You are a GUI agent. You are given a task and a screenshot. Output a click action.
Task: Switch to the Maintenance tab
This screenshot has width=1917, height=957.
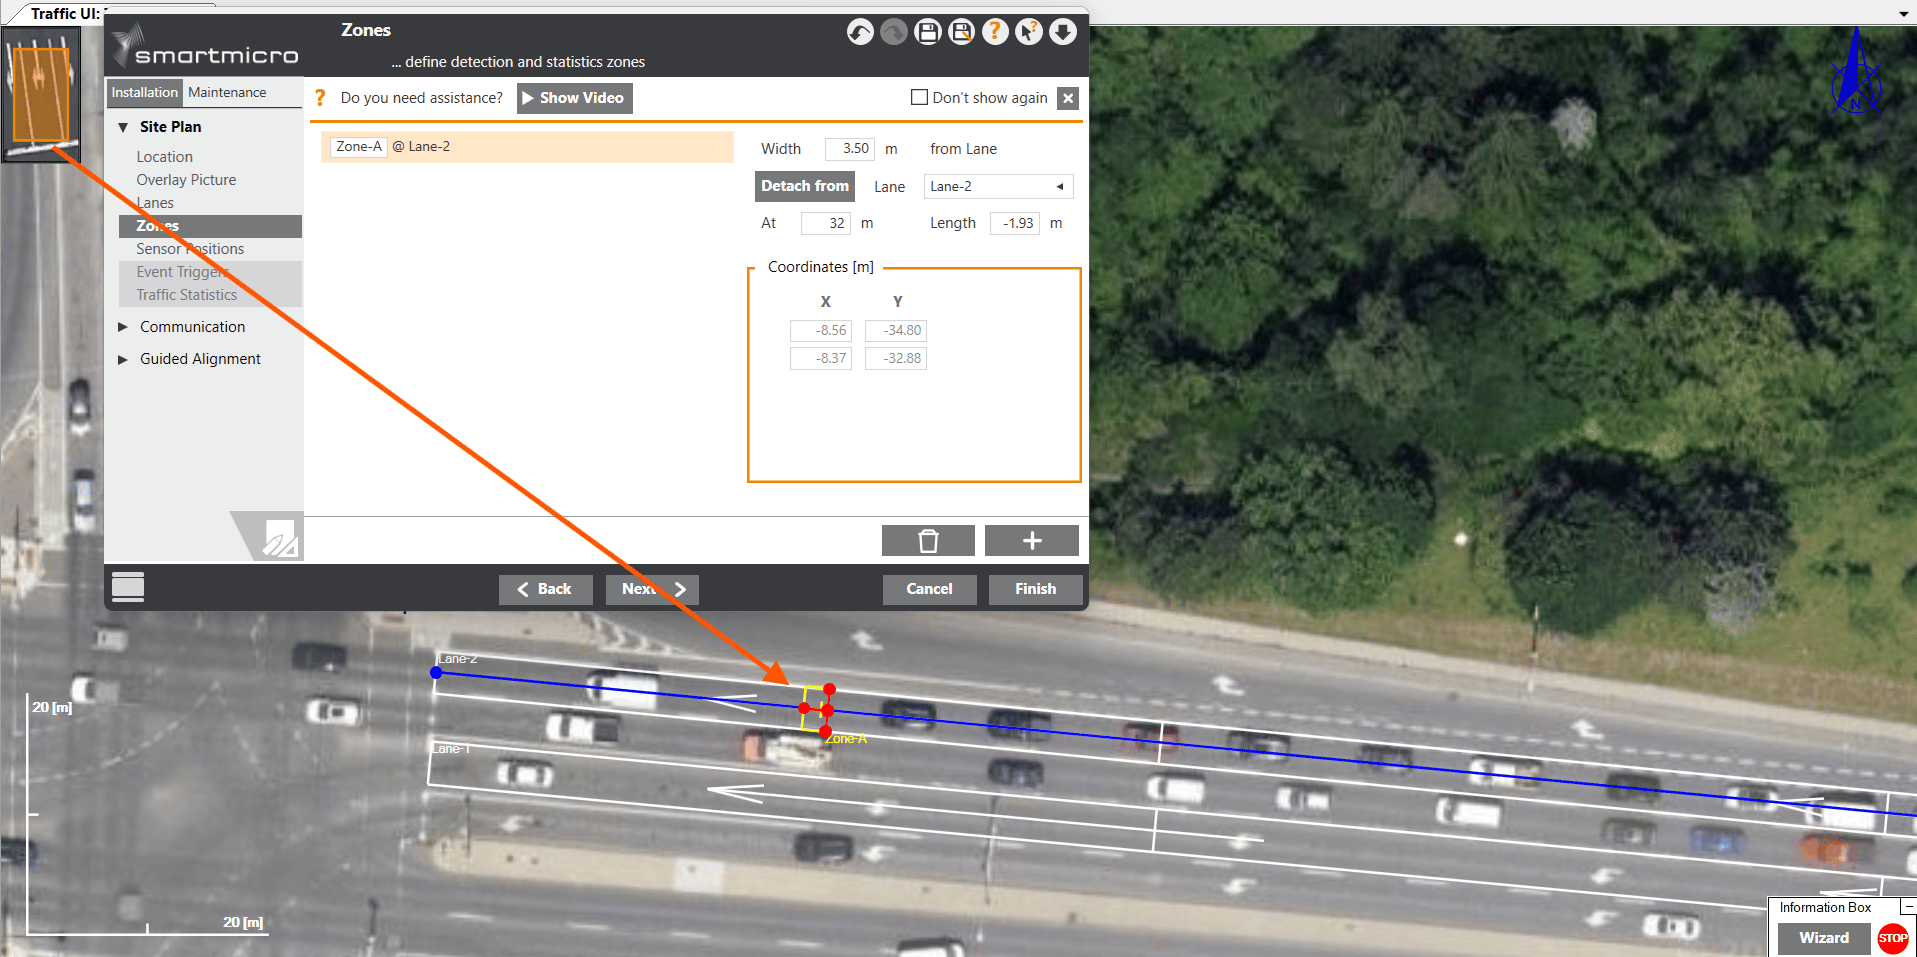coord(227,92)
